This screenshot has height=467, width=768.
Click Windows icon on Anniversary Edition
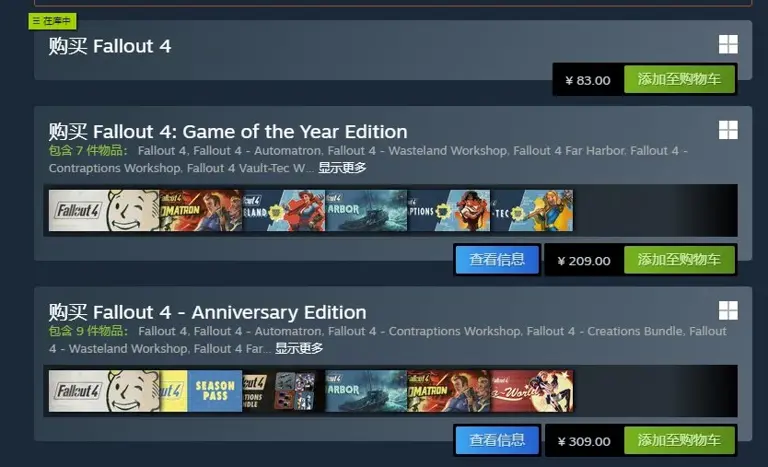click(728, 311)
